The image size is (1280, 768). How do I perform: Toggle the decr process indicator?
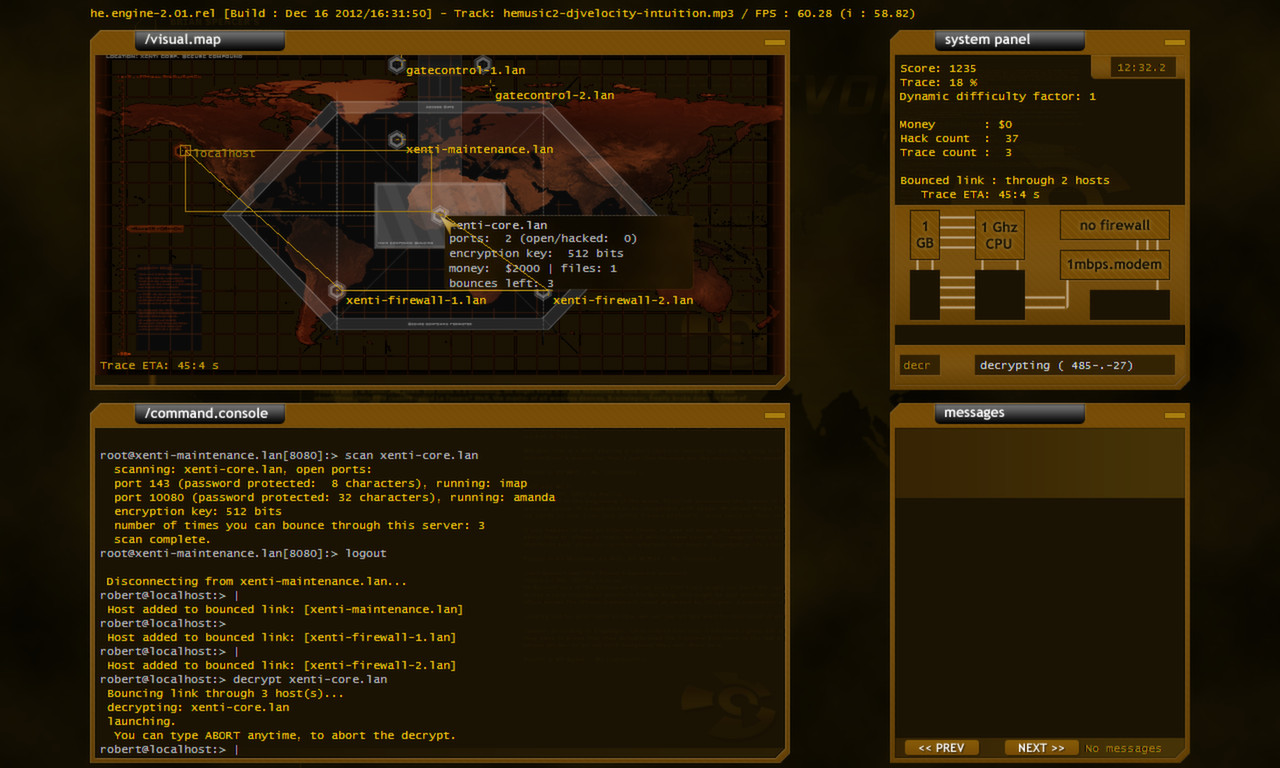(x=918, y=365)
